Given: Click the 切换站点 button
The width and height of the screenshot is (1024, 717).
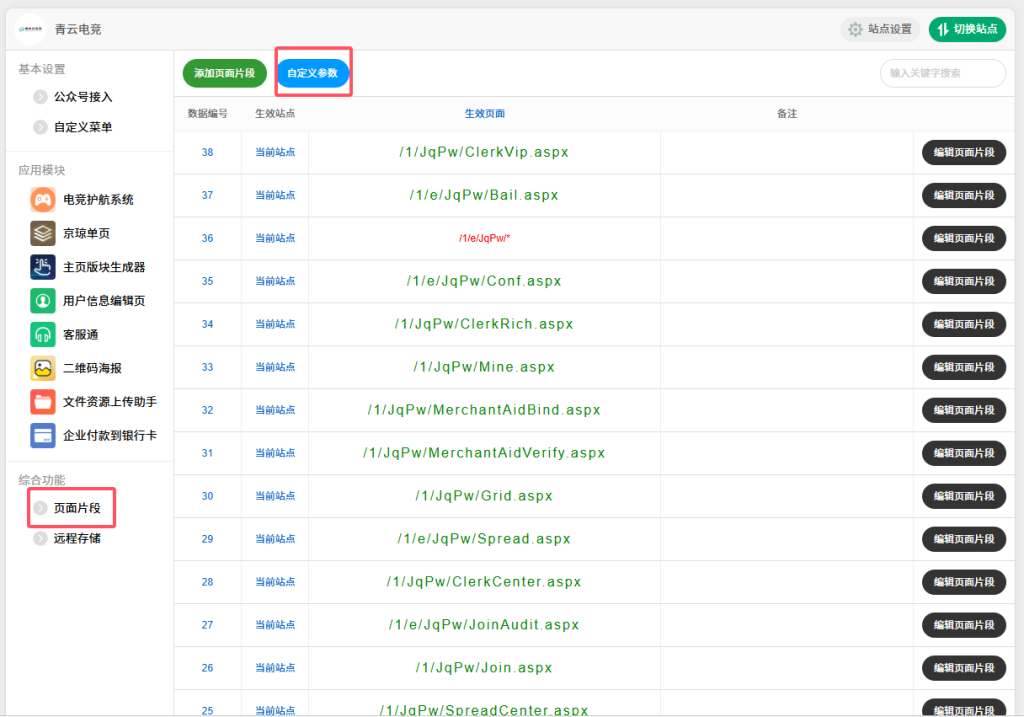Looking at the screenshot, I should (x=967, y=29).
